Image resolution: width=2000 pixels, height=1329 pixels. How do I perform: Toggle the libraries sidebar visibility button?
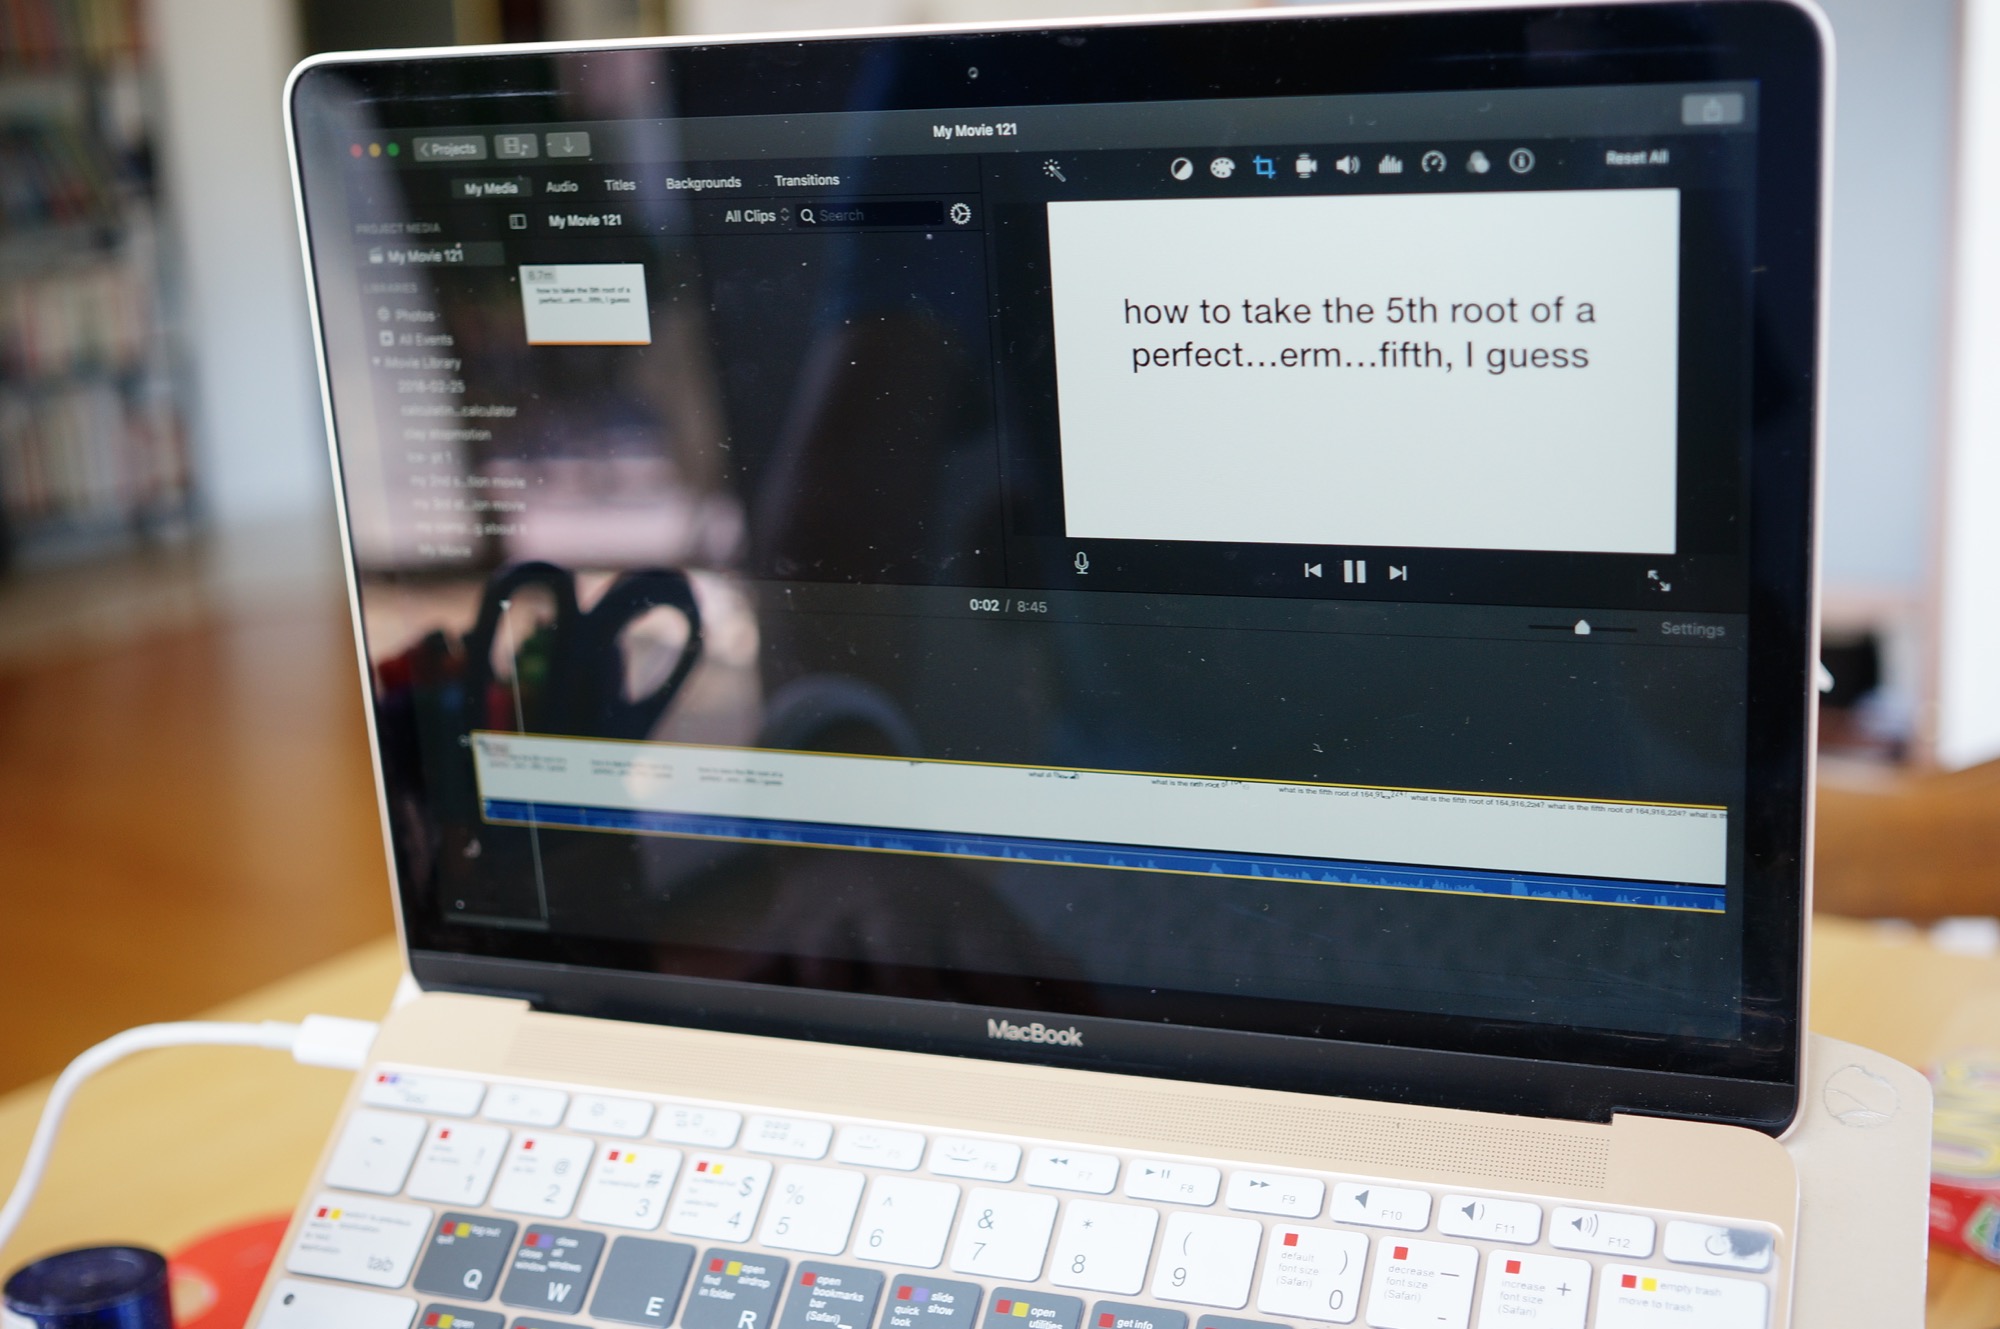(x=518, y=221)
